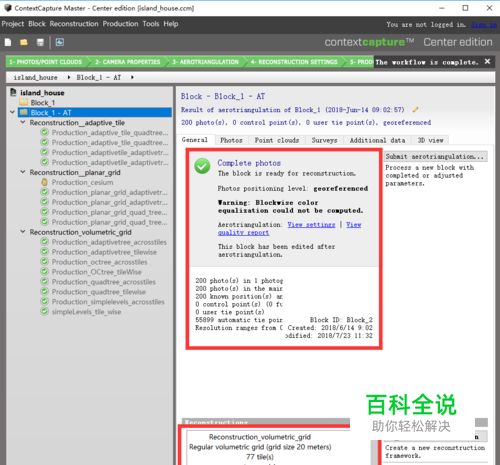Screen dimensions: 500x465
Task: Go to workflow step 4 Reconstruction Settings
Action: coord(294,62)
